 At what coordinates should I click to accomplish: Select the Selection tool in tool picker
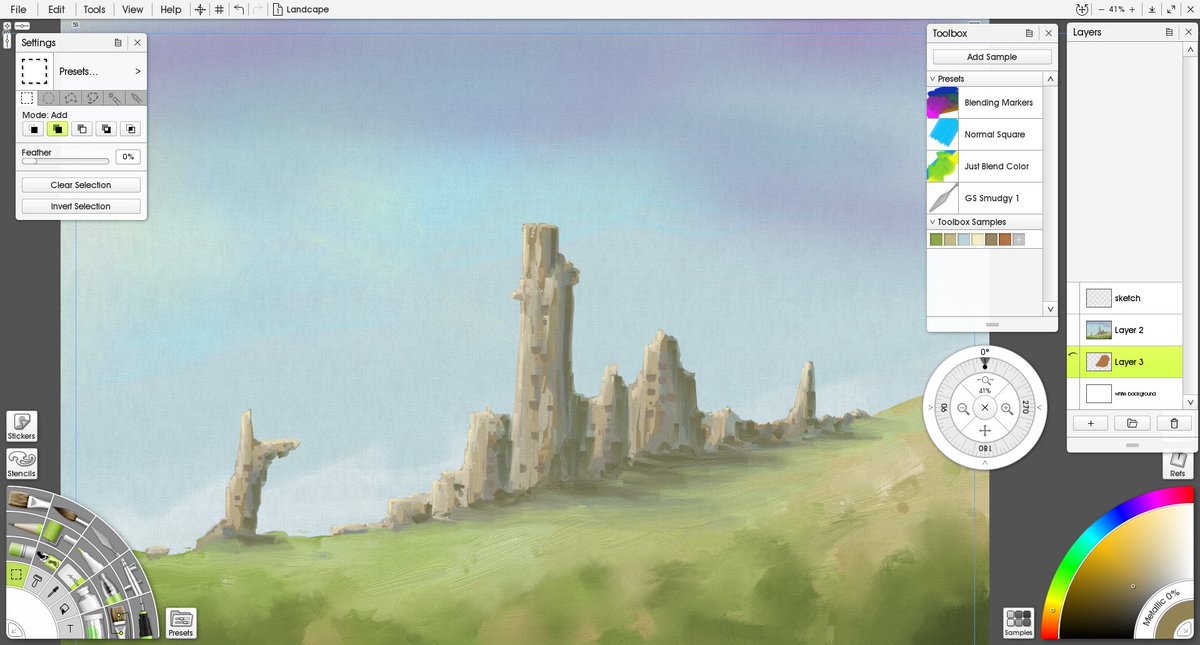click(16, 574)
